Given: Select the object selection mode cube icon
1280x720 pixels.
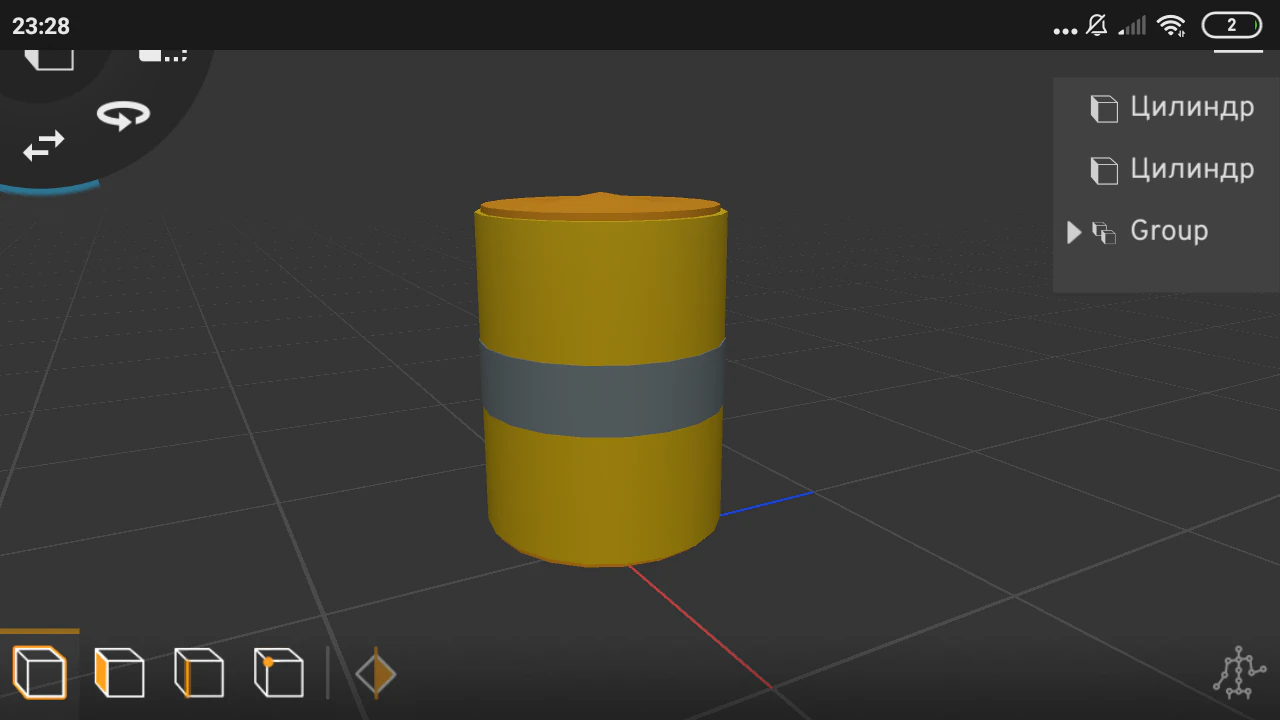Looking at the screenshot, I should tap(39, 673).
